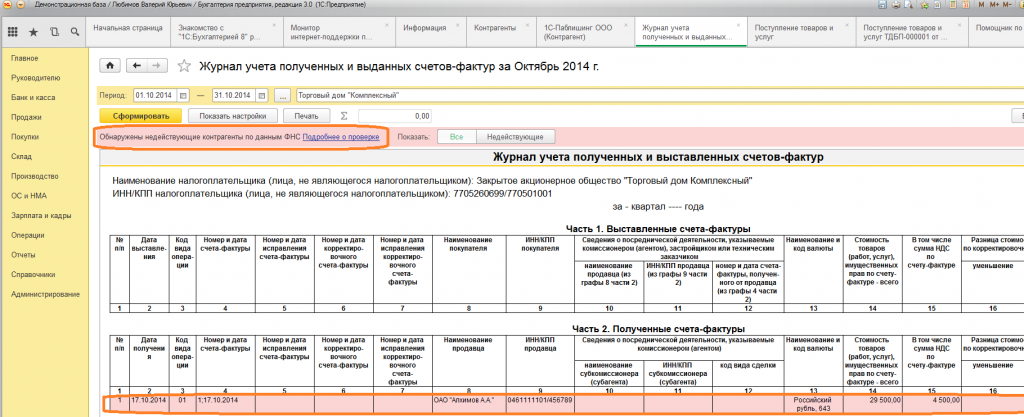Click the search magnifier icon

(x=73, y=33)
